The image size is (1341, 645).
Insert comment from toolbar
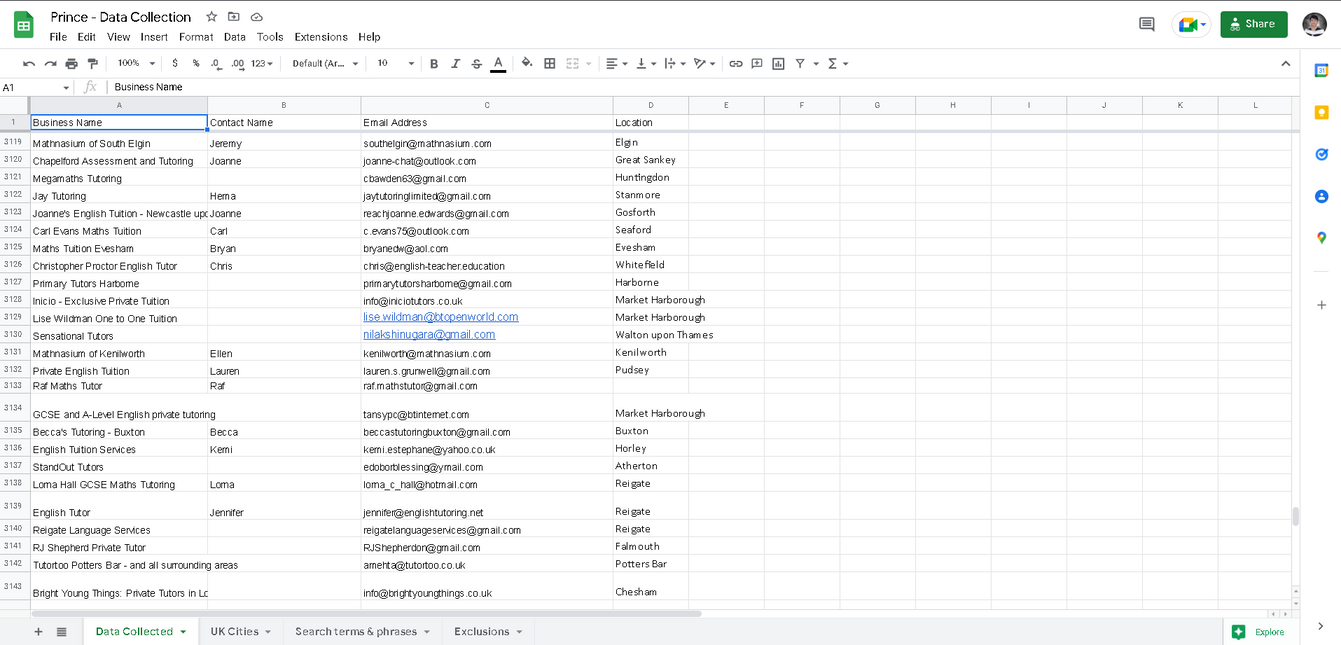click(757, 63)
